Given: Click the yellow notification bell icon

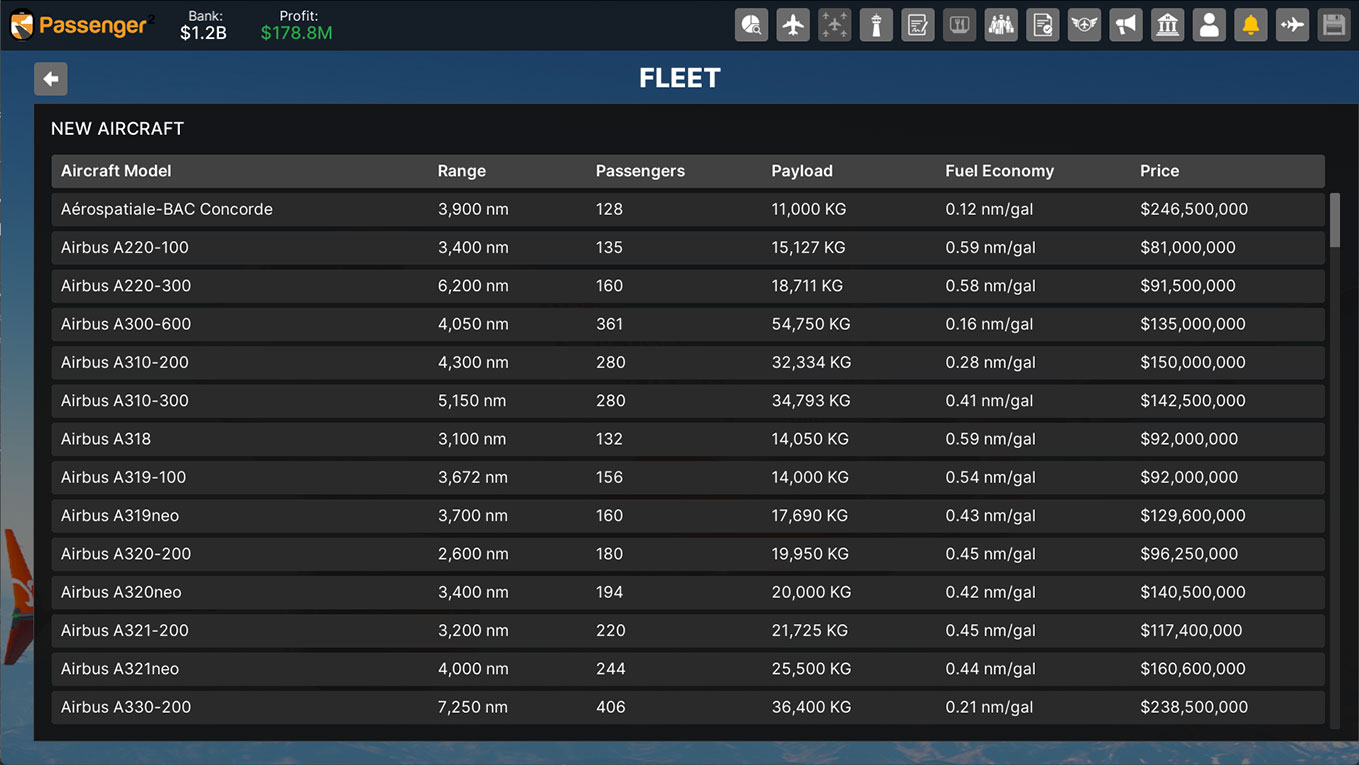Looking at the screenshot, I should point(1250,25).
